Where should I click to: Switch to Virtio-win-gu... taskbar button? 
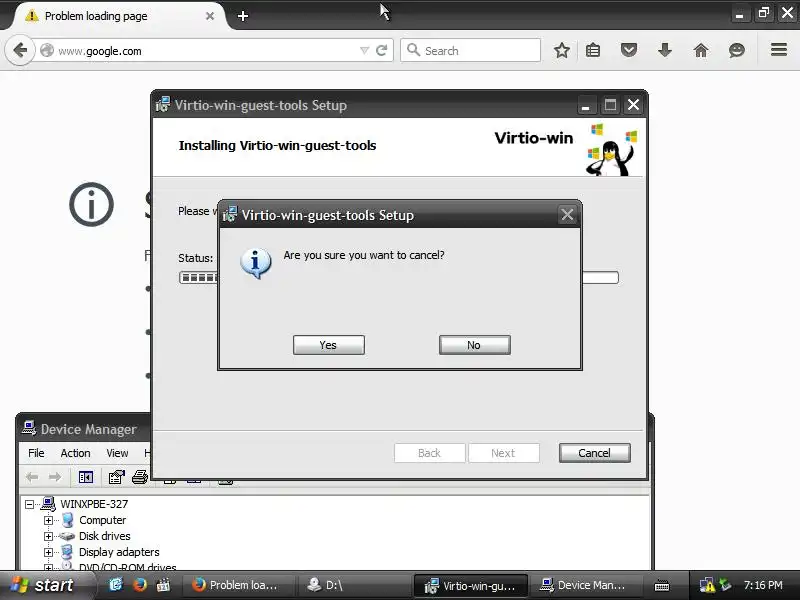pos(470,585)
